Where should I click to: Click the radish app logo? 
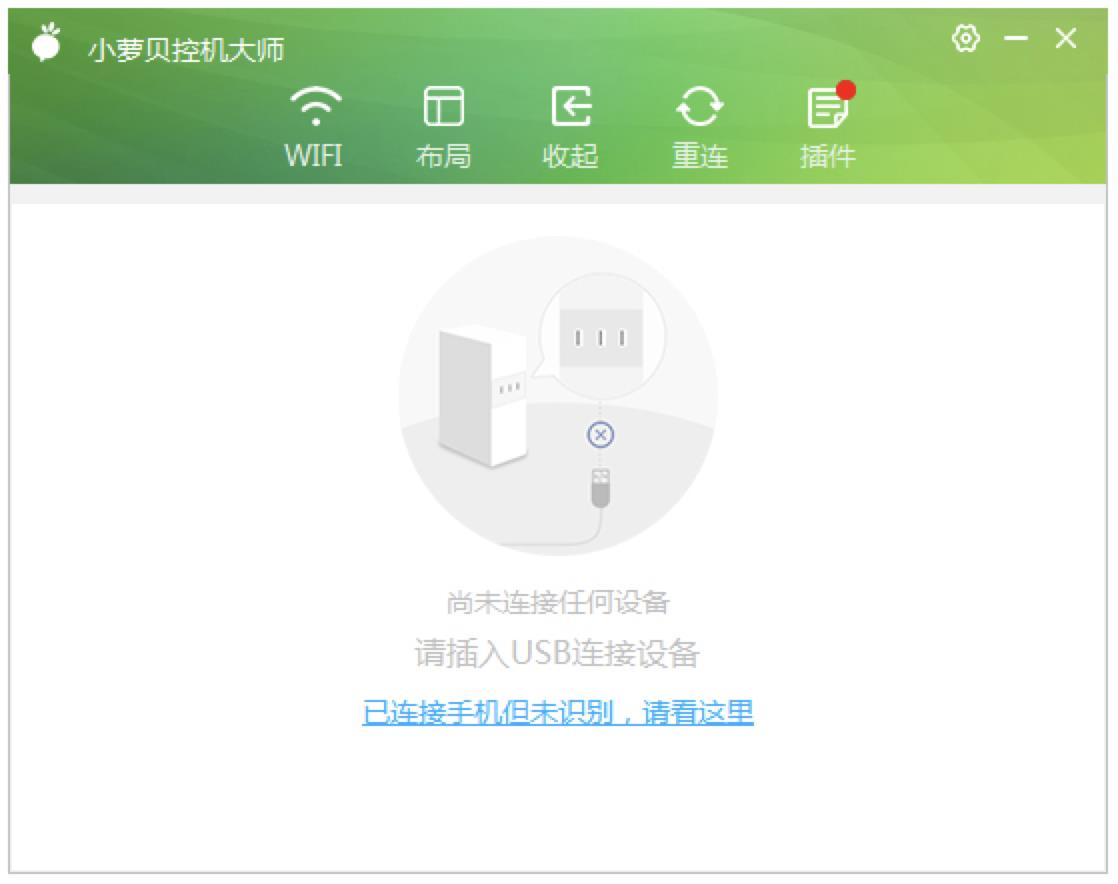click(47, 42)
